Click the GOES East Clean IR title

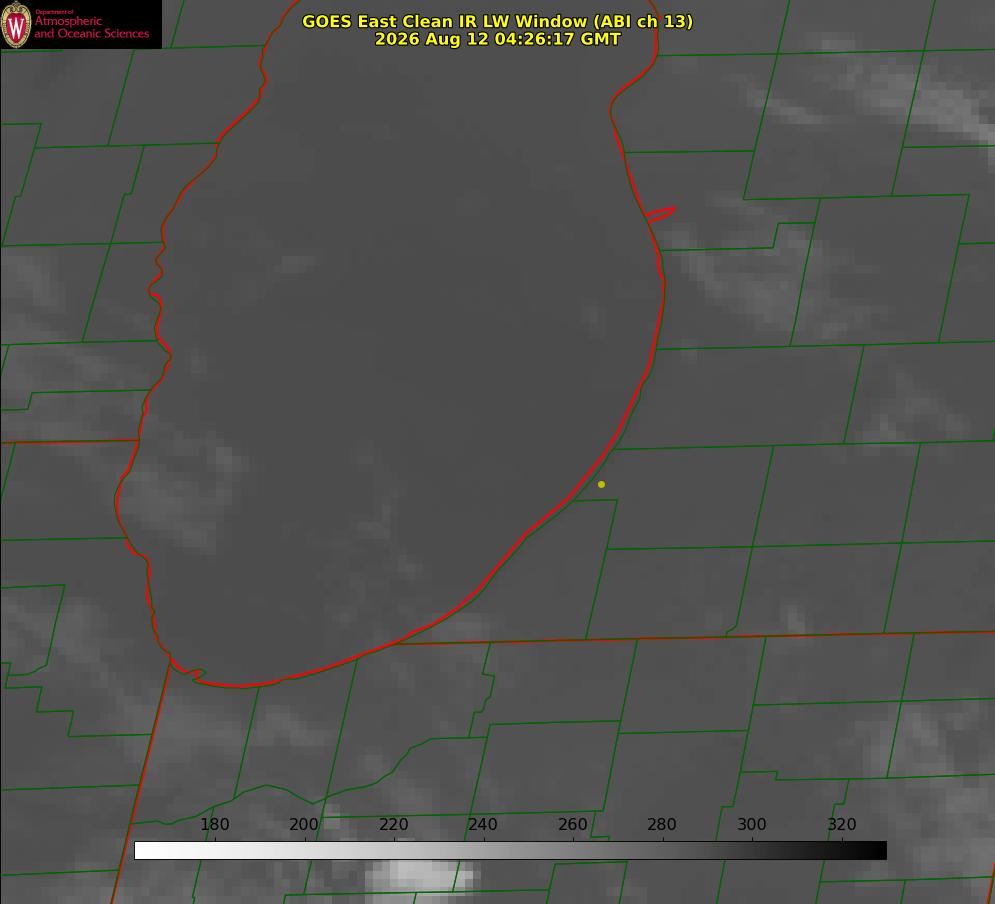(x=498, y=21)
